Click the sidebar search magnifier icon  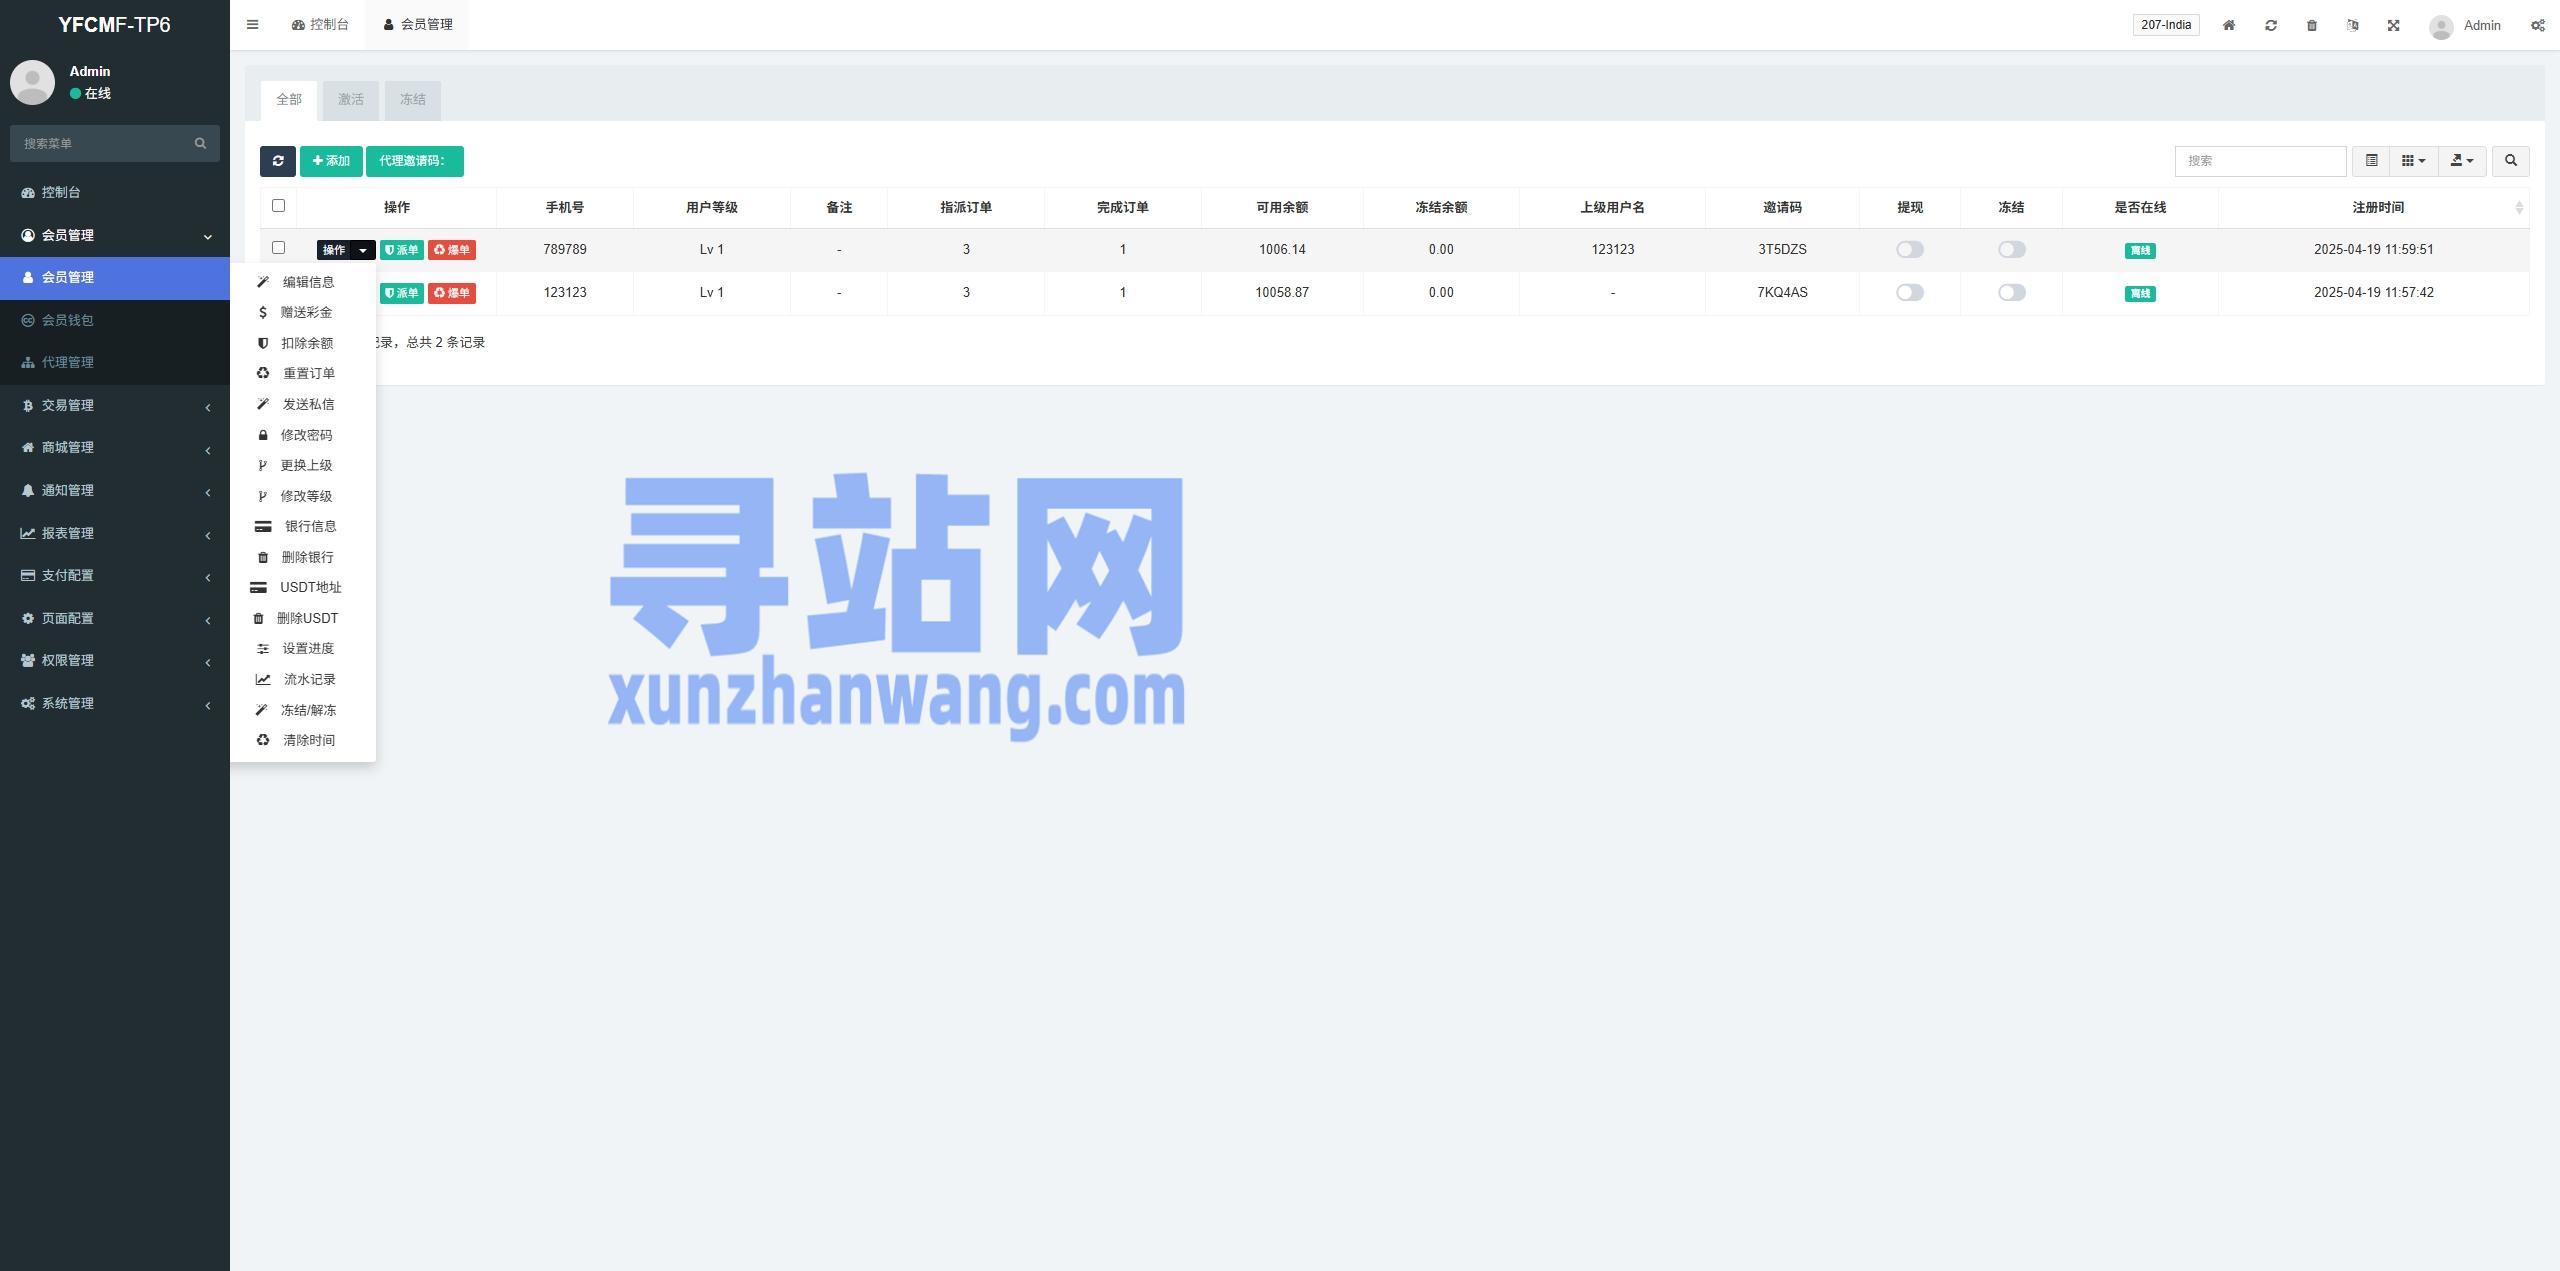[x=200, y=143]
